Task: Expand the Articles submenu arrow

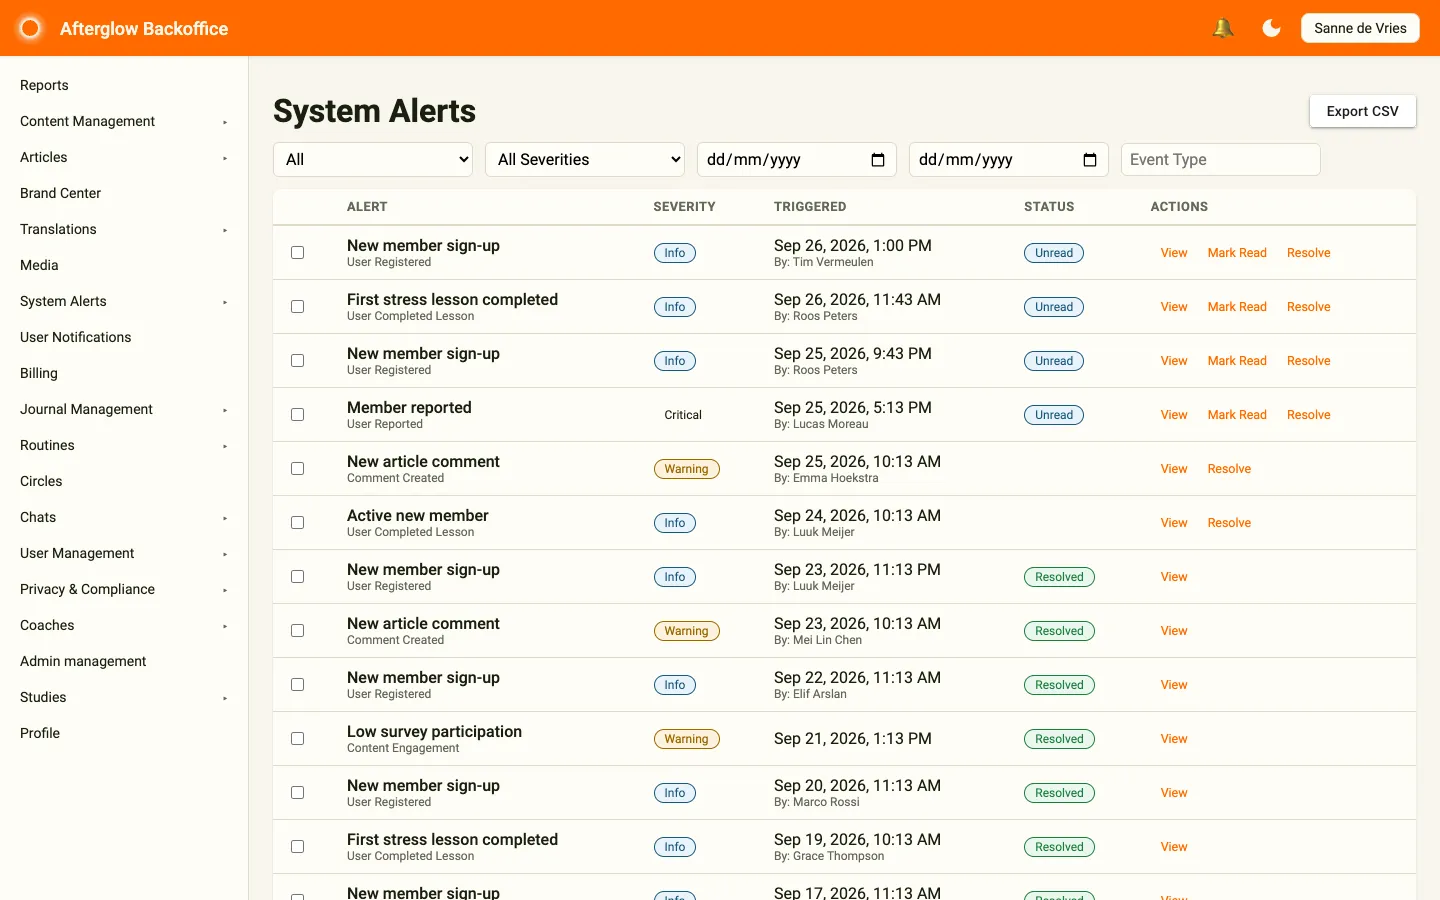Action: pyautogui.click(x=225, y=158)
